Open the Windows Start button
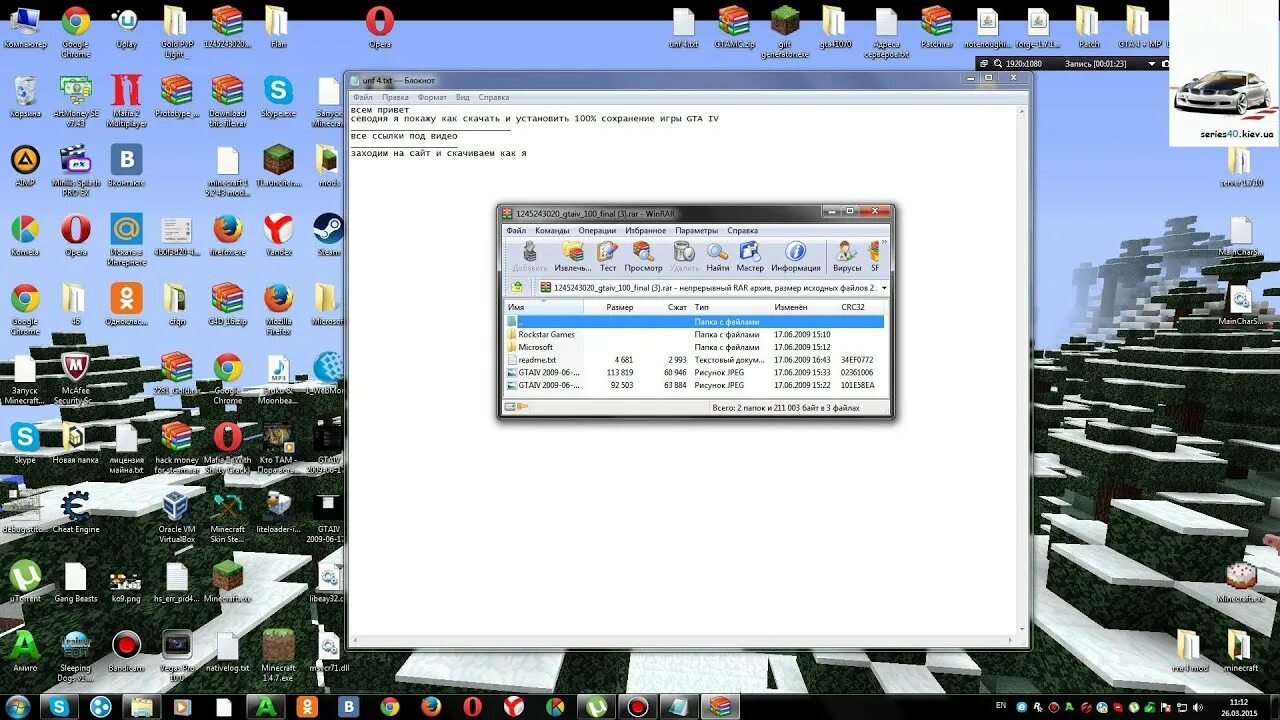The width and height of the screenshot is (1280, 720). 18,707
